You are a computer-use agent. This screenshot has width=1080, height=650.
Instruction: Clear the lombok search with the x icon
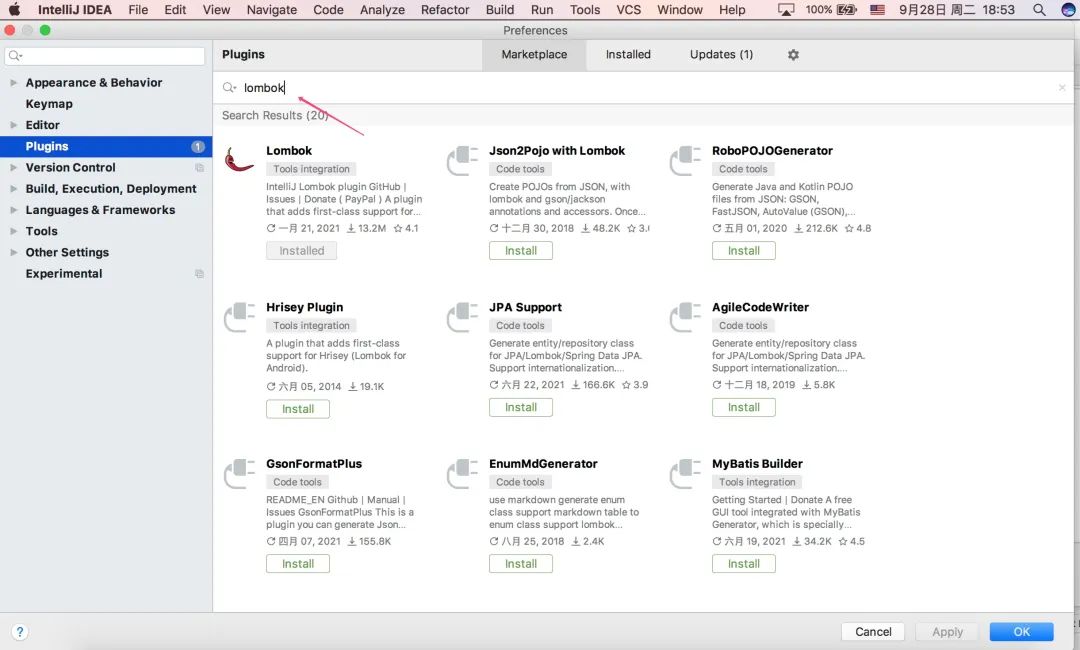(1062, 87)
